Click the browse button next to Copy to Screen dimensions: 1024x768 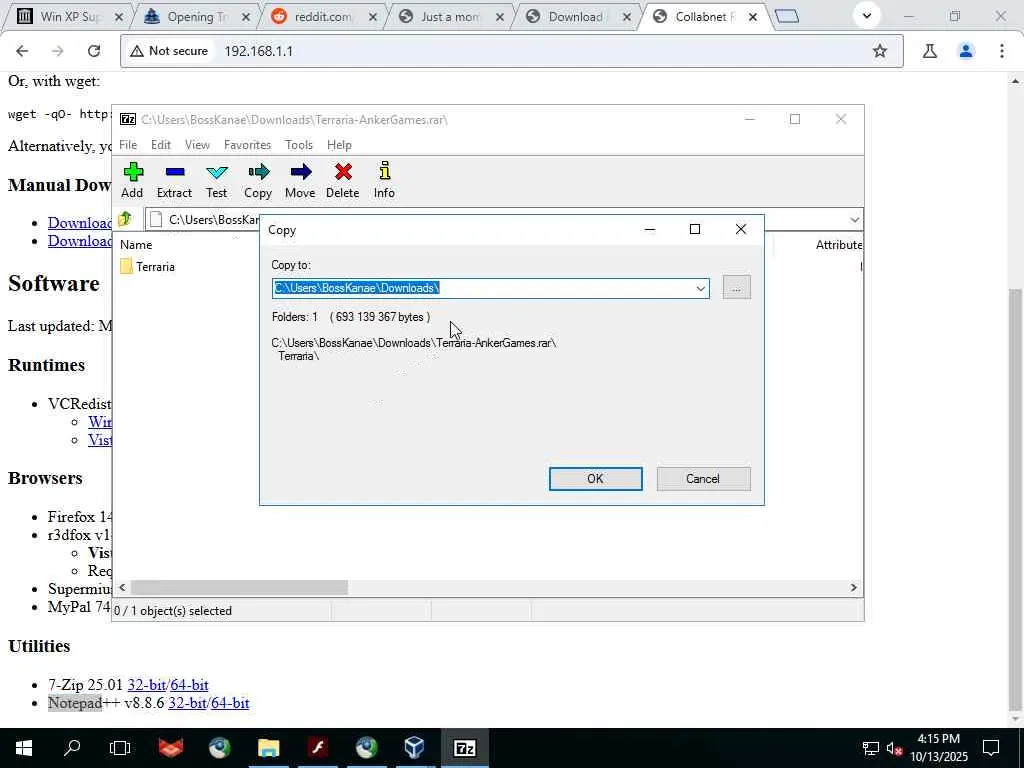click(x=737, y=288)
